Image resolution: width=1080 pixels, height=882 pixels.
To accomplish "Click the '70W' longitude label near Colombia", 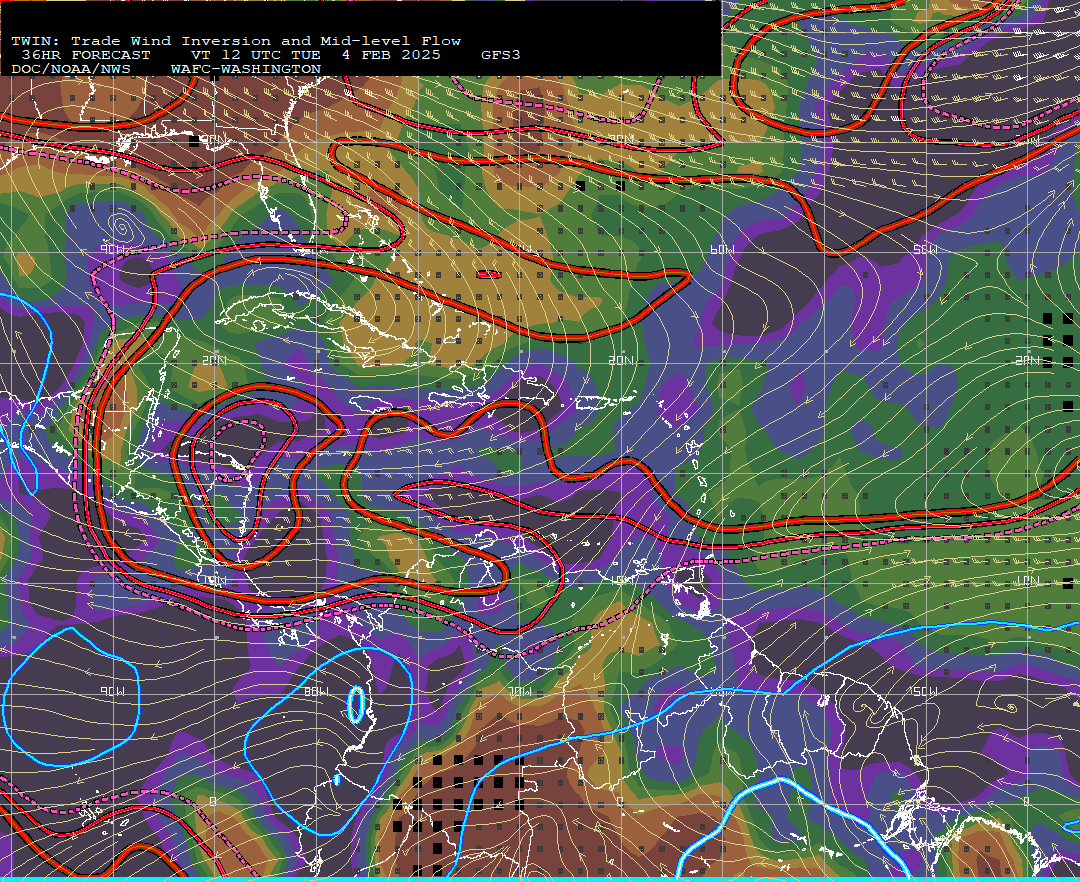I will point(519,691).
